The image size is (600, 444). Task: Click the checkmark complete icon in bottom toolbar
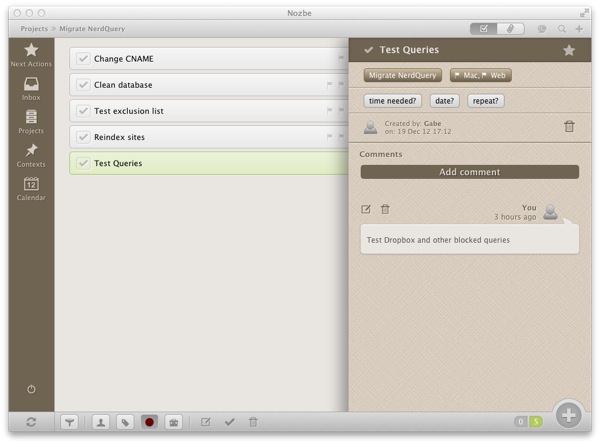click(230, 422)
